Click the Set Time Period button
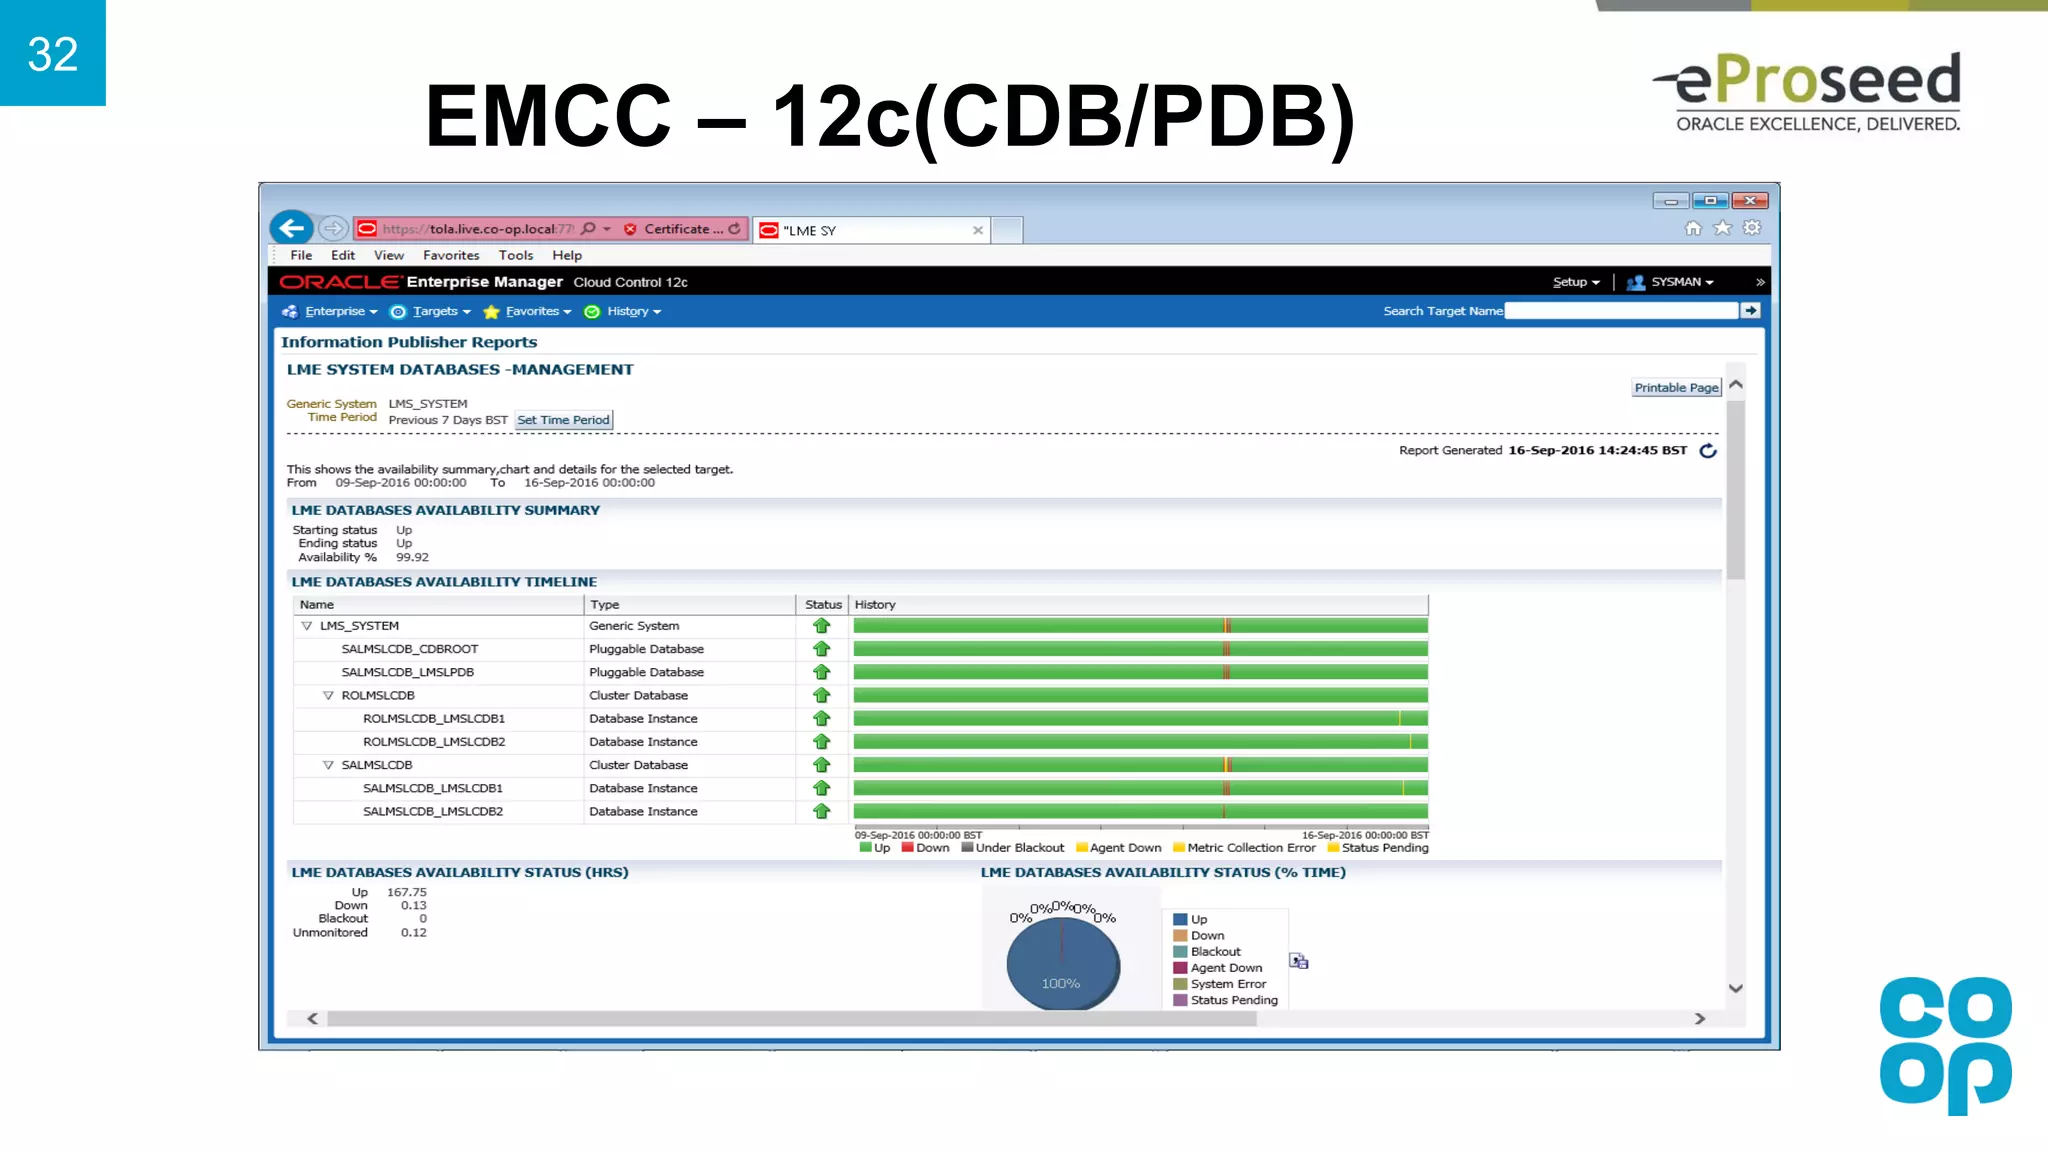 [x=563, y=420]
